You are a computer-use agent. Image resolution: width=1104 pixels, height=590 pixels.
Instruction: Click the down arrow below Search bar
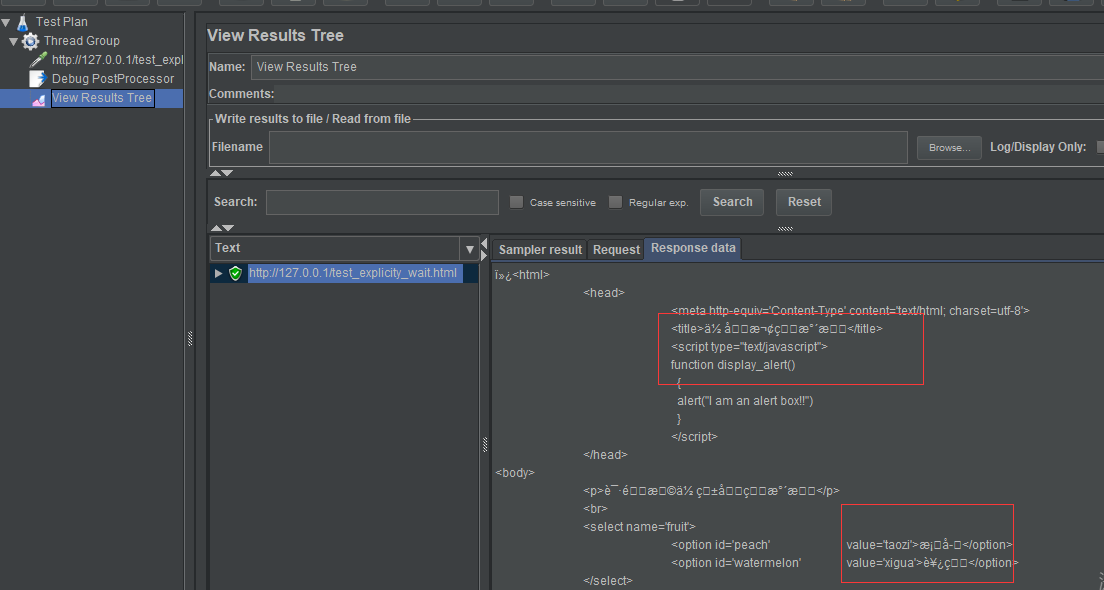point(227,228)
